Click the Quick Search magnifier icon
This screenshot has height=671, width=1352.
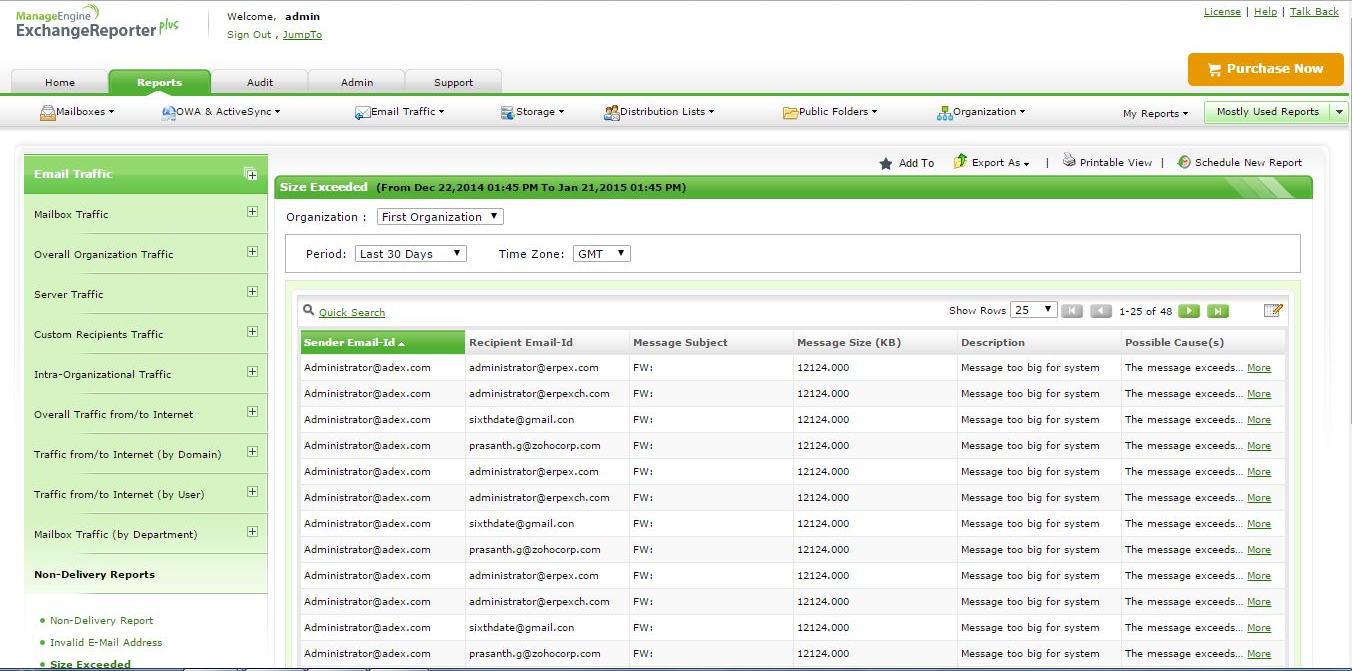(309, 311)
